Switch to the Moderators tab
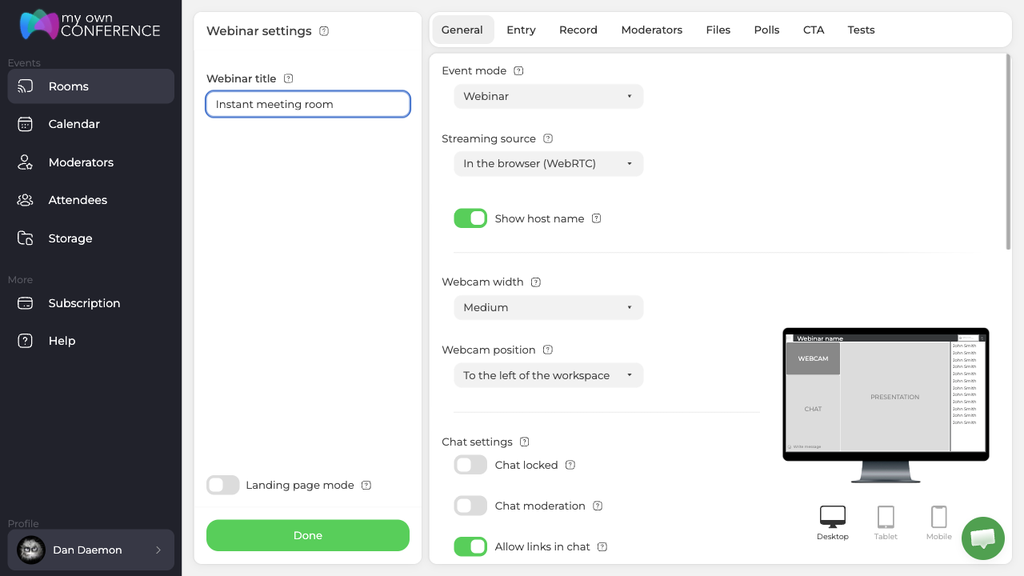The image size is (1024, 576). [x=652, y=30]
